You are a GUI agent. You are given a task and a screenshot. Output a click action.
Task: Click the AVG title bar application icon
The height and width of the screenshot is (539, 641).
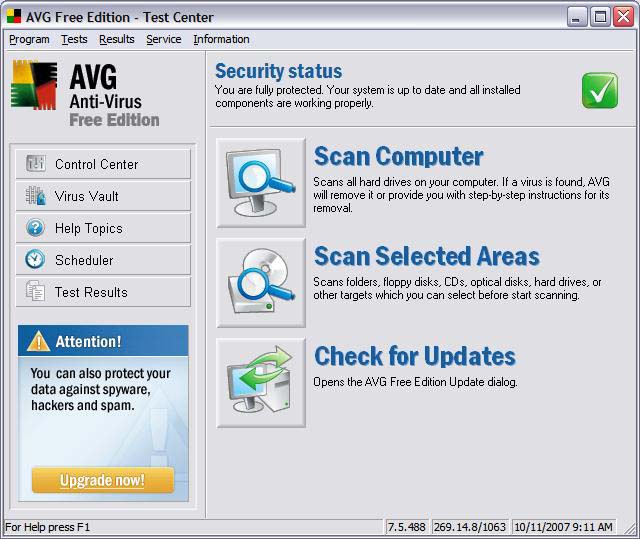coord(14,16)
